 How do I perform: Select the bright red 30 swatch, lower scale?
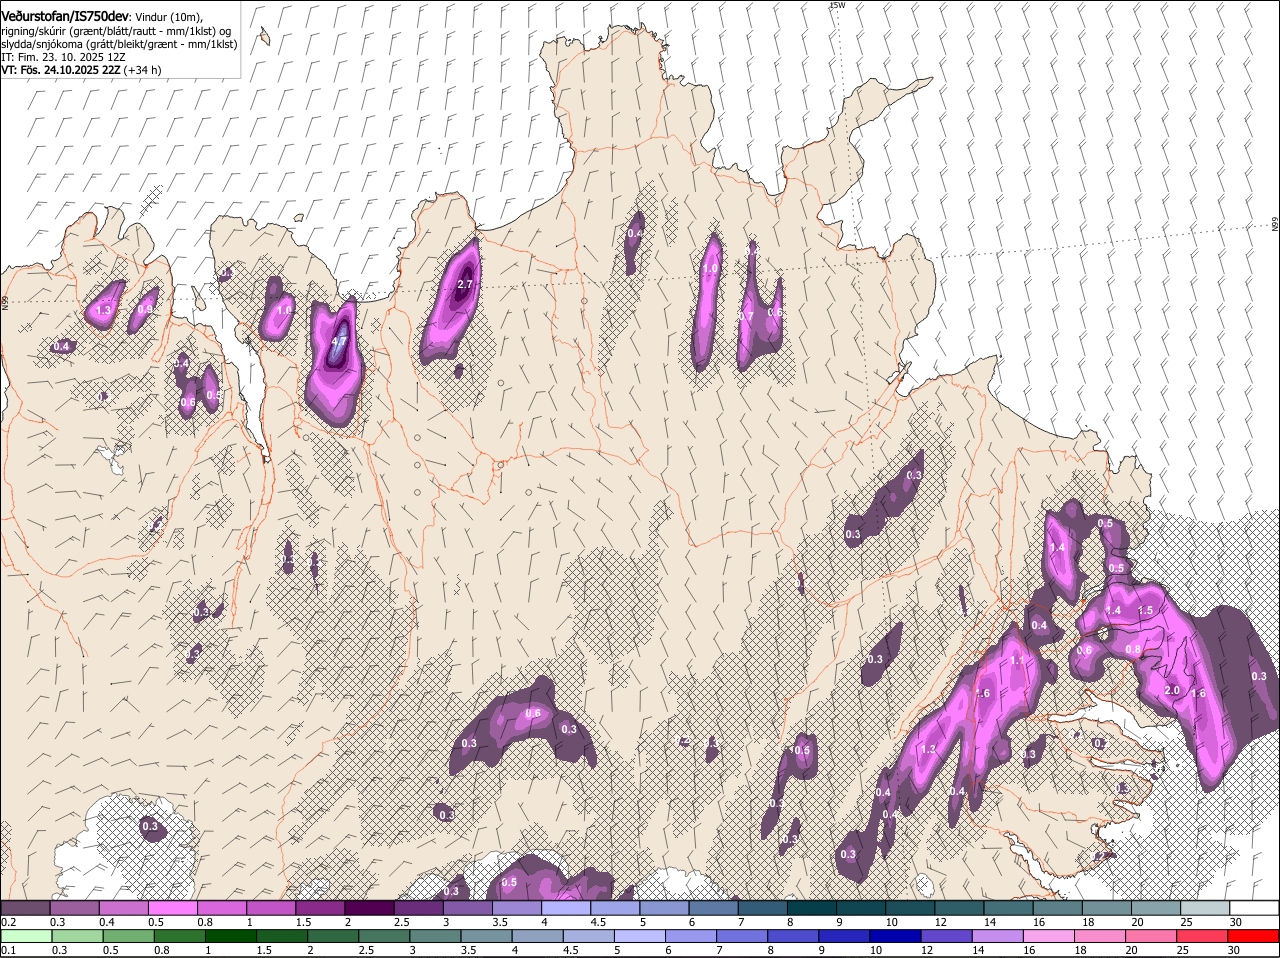(x=1253, y=936)
